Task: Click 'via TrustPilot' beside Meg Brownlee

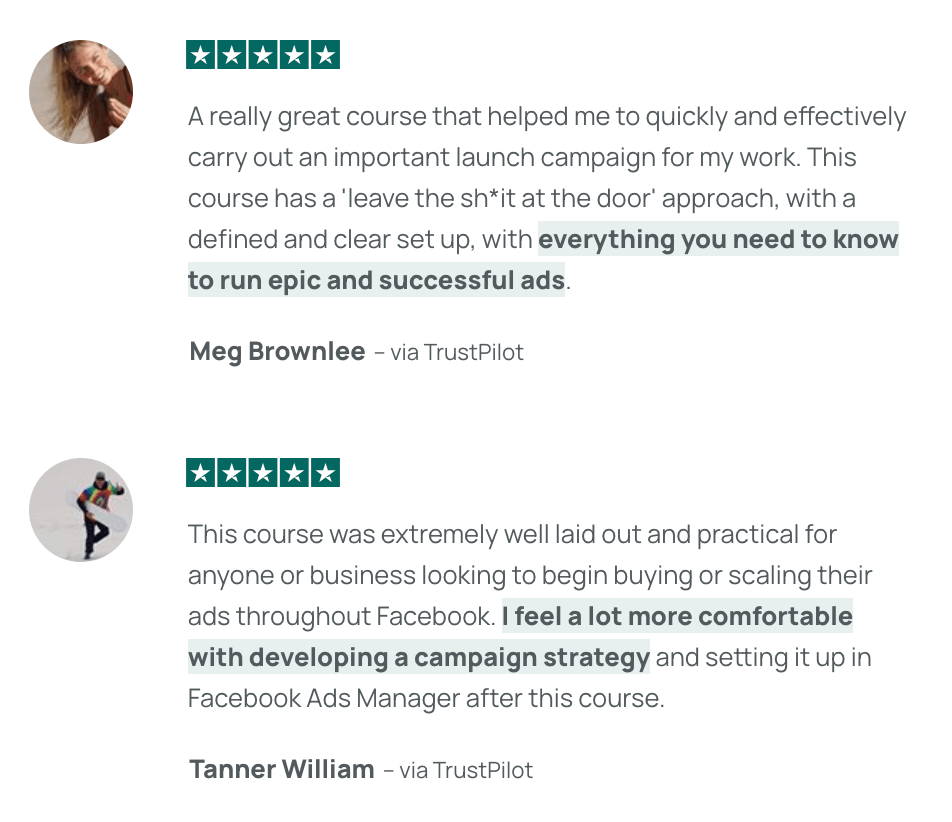Action: click(457, 352)
